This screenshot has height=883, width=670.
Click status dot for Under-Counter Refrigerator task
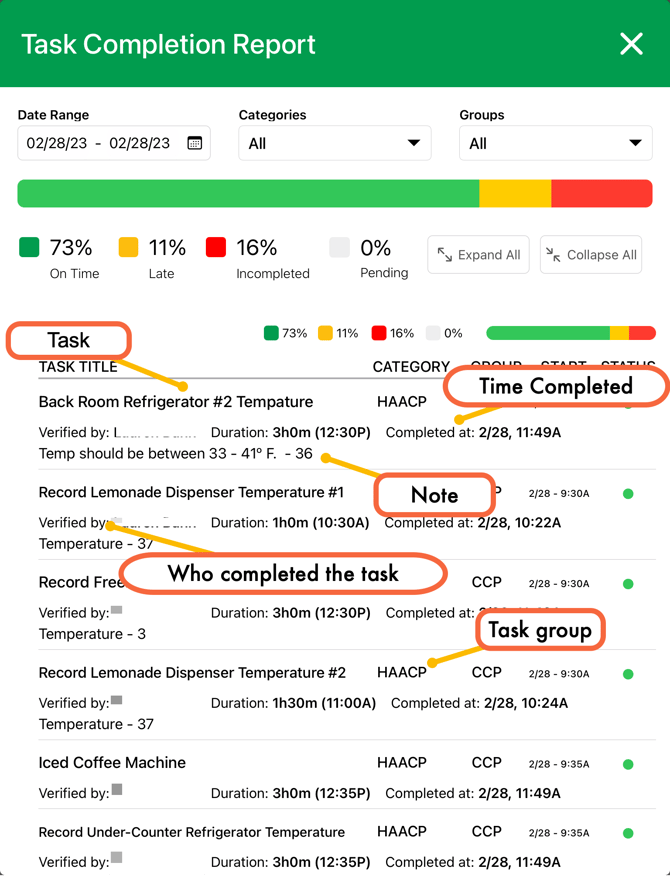click(628, 833)
